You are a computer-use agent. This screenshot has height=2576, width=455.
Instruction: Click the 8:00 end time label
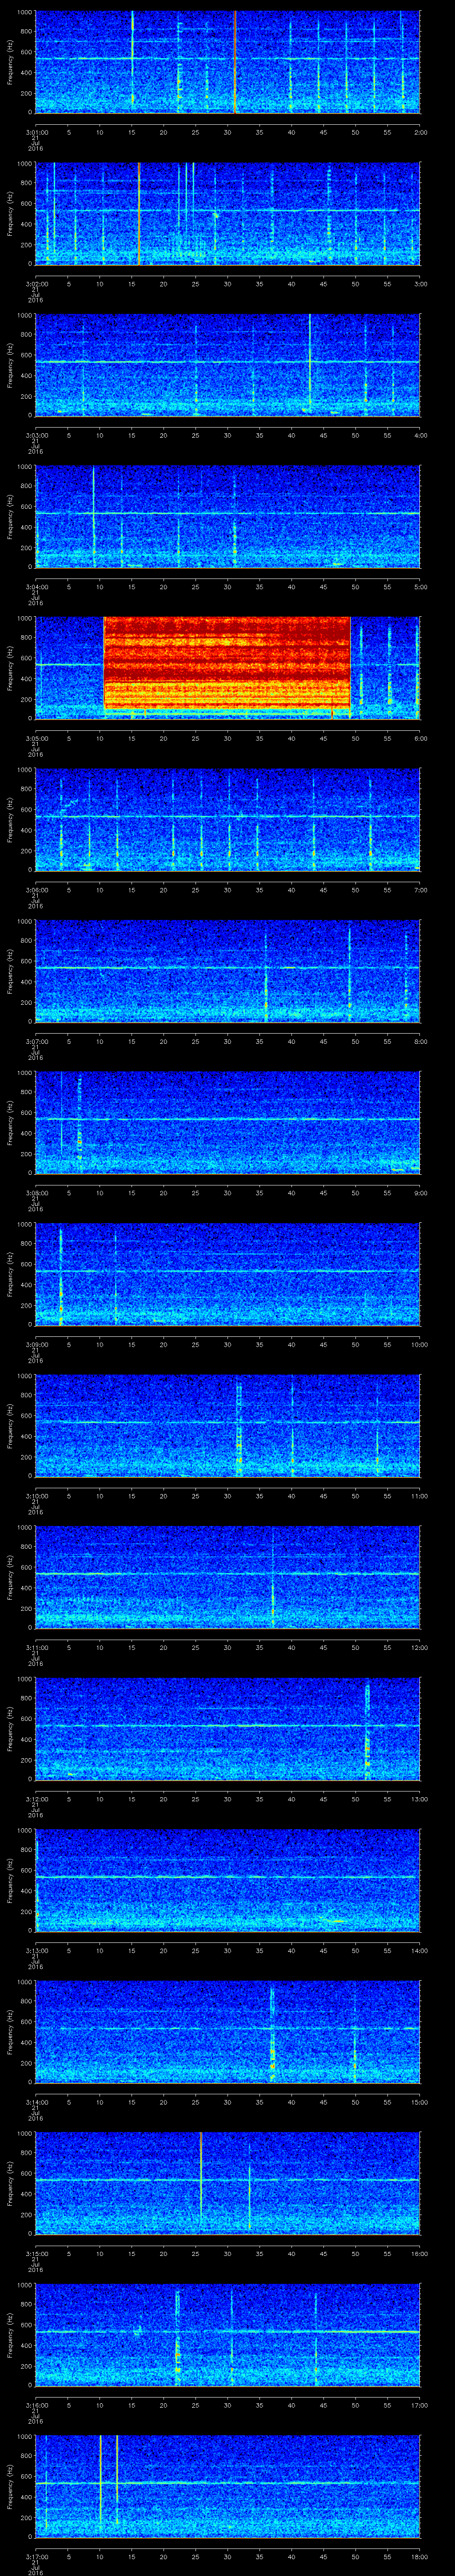420,1042
